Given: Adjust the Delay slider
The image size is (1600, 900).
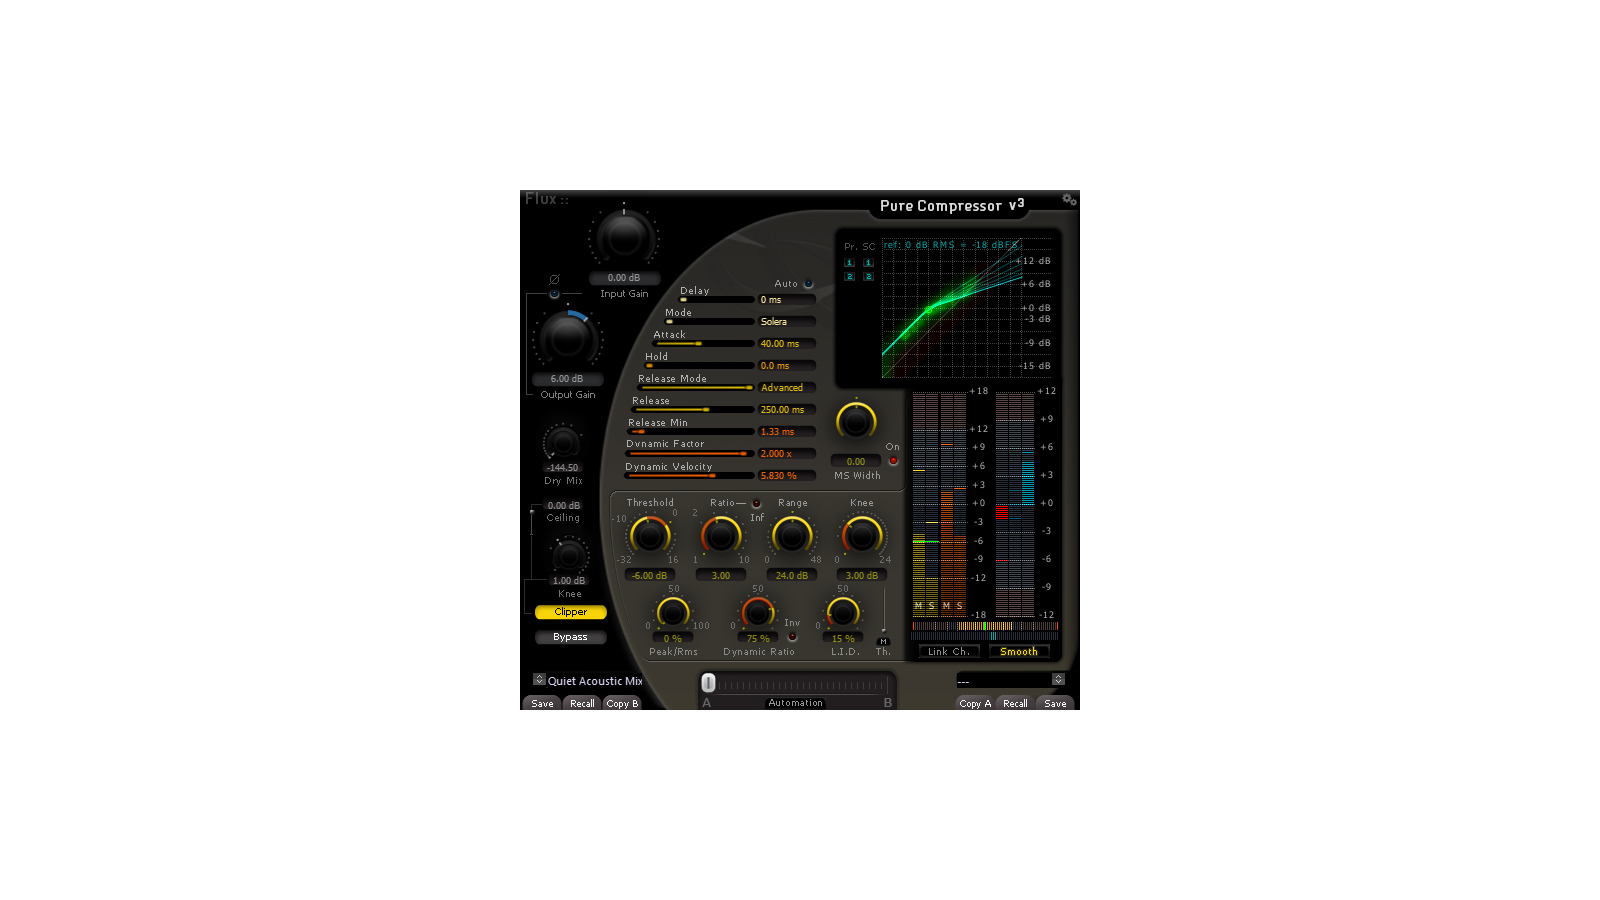Looking at the screenshot, I should point(717,300).
